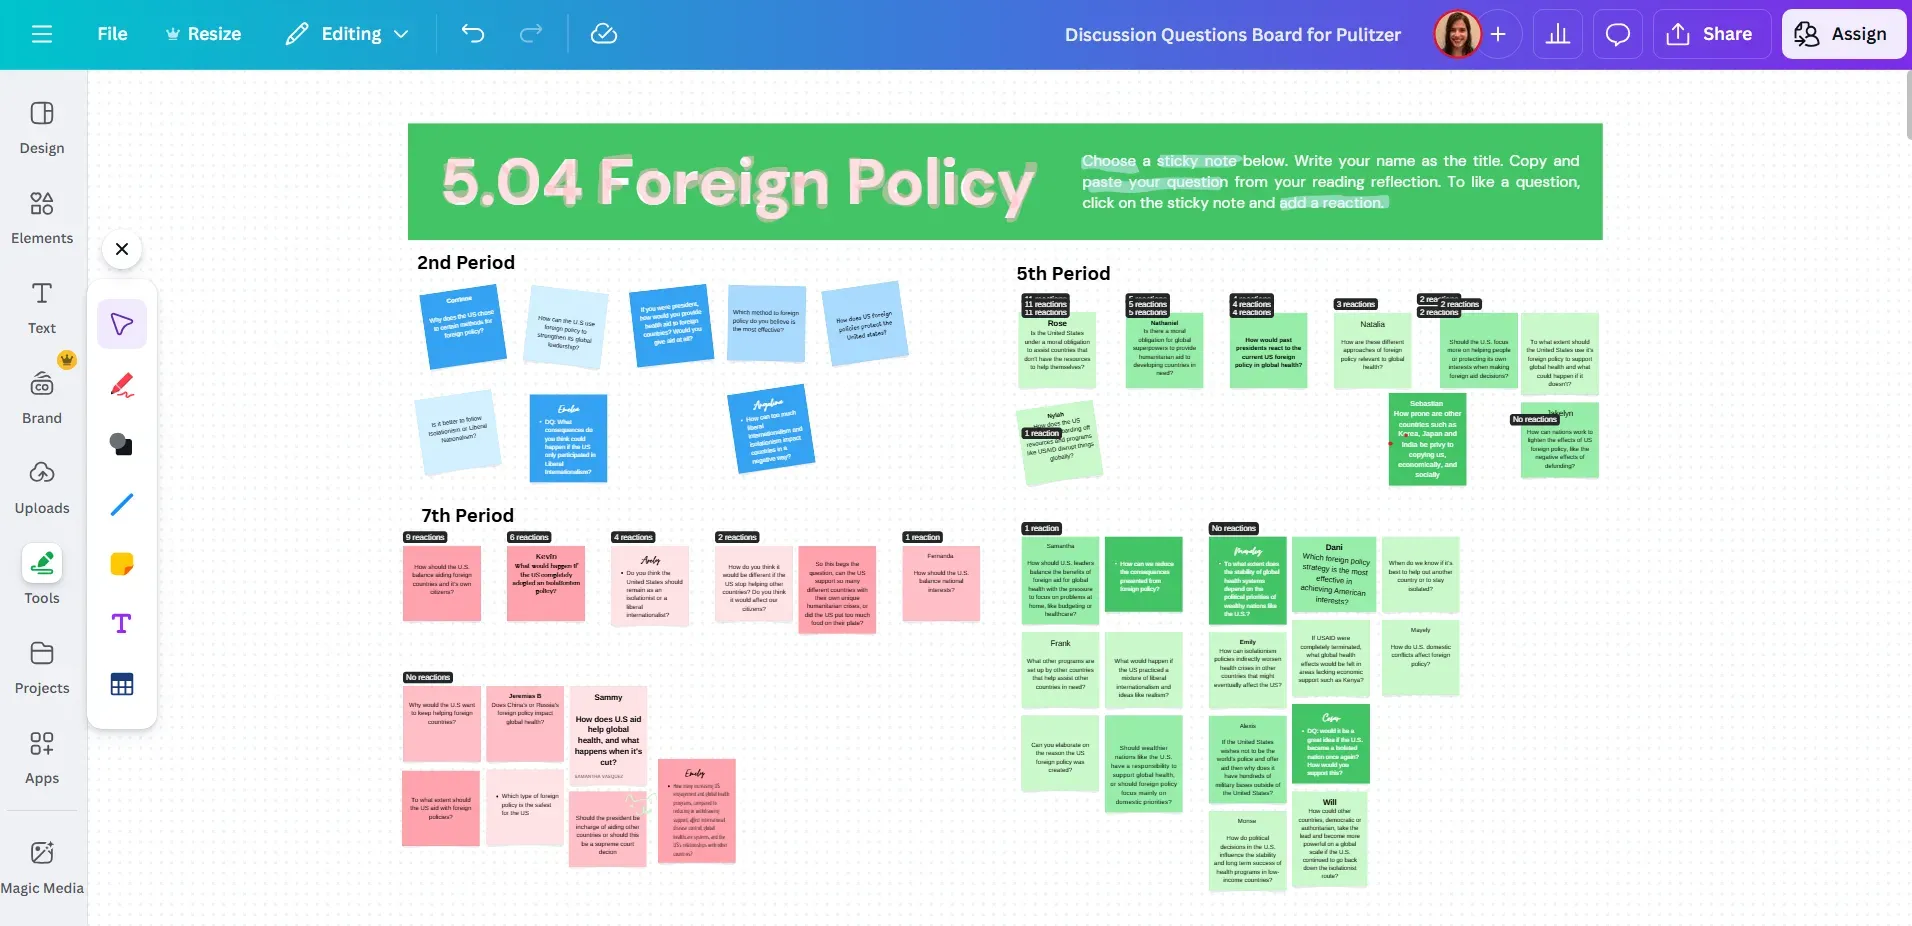Screen dimensions: 1912x926
Task: Select the Tools sidebar tab
Action: click(x=42, y=576)
